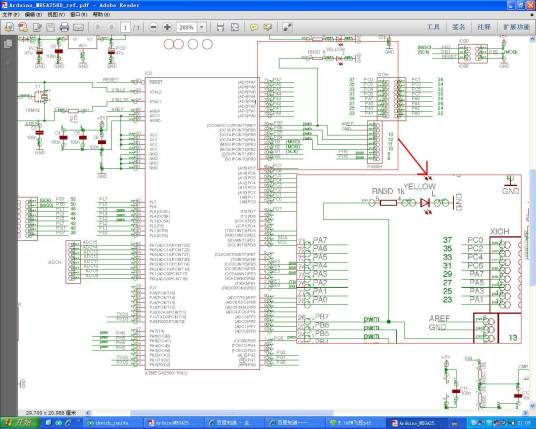Viewport: 536px width, 429px height.
Task: Open the 工具 tools pane
Action: pos(433,27)
